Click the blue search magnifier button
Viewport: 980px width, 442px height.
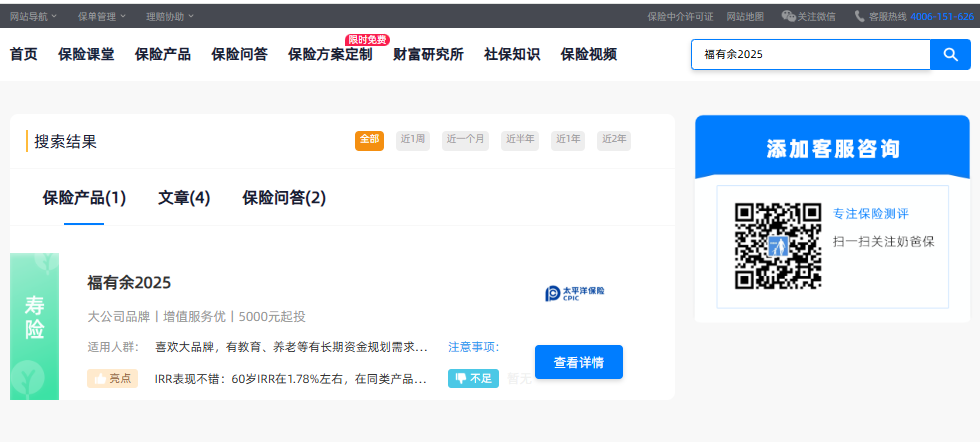(950, 54)
